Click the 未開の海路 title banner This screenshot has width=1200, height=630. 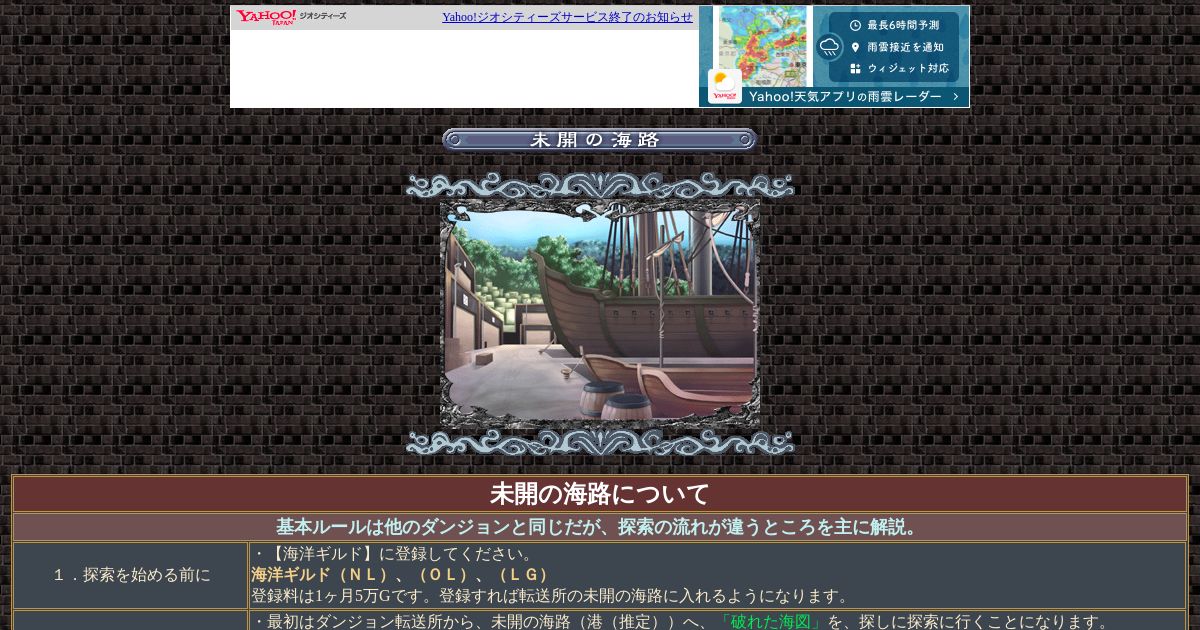click(x=600, y=140)
